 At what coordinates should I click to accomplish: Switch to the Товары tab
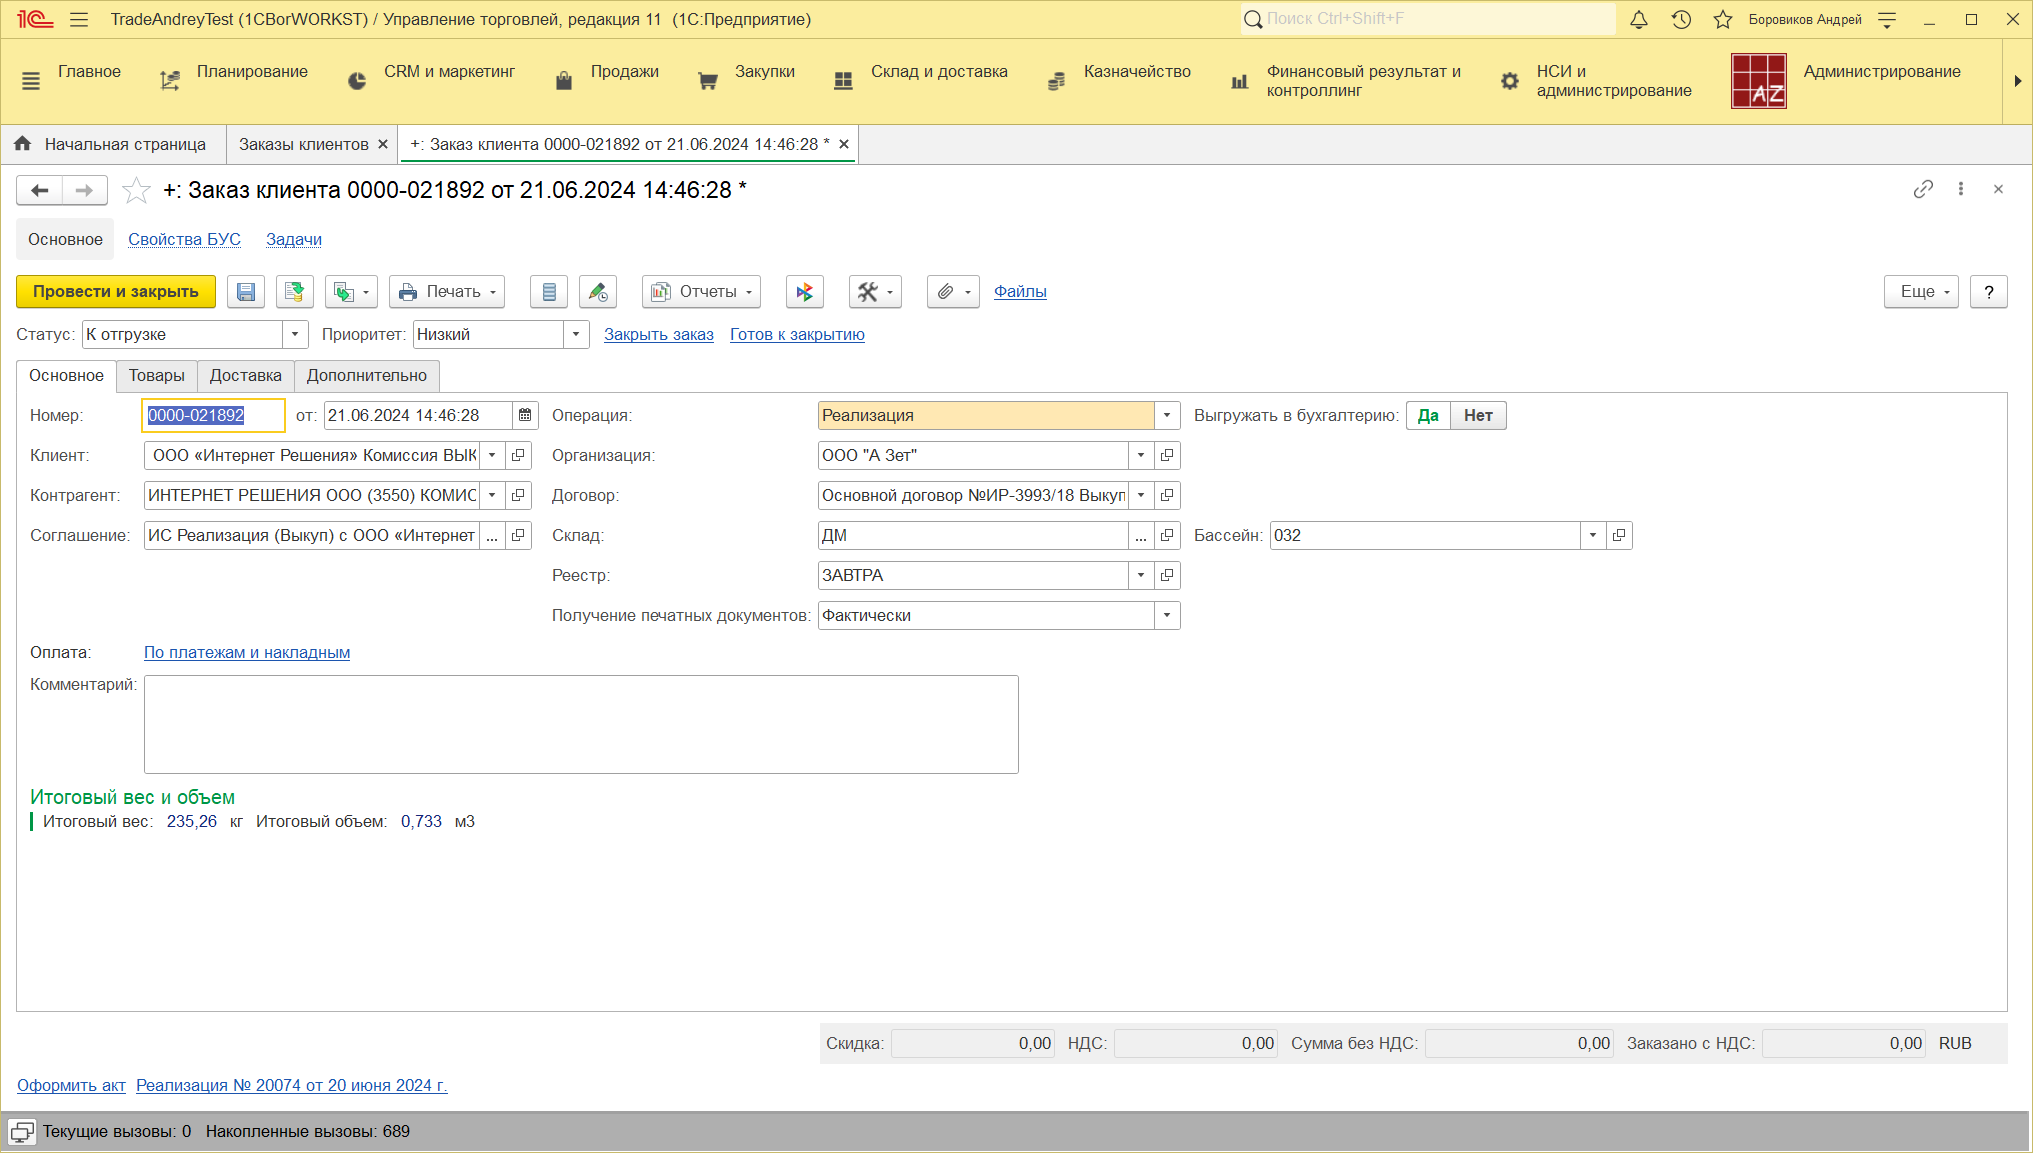157,375
